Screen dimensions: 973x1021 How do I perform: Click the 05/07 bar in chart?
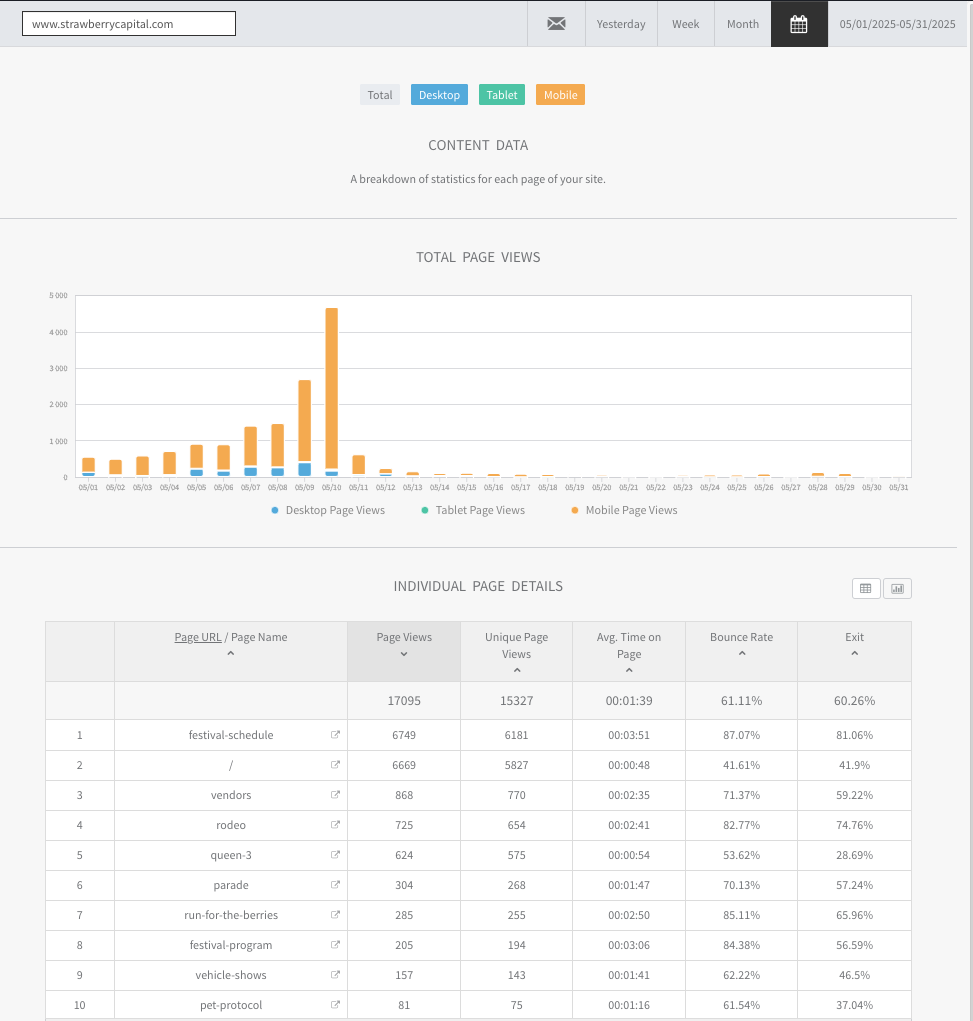point(250,452)
